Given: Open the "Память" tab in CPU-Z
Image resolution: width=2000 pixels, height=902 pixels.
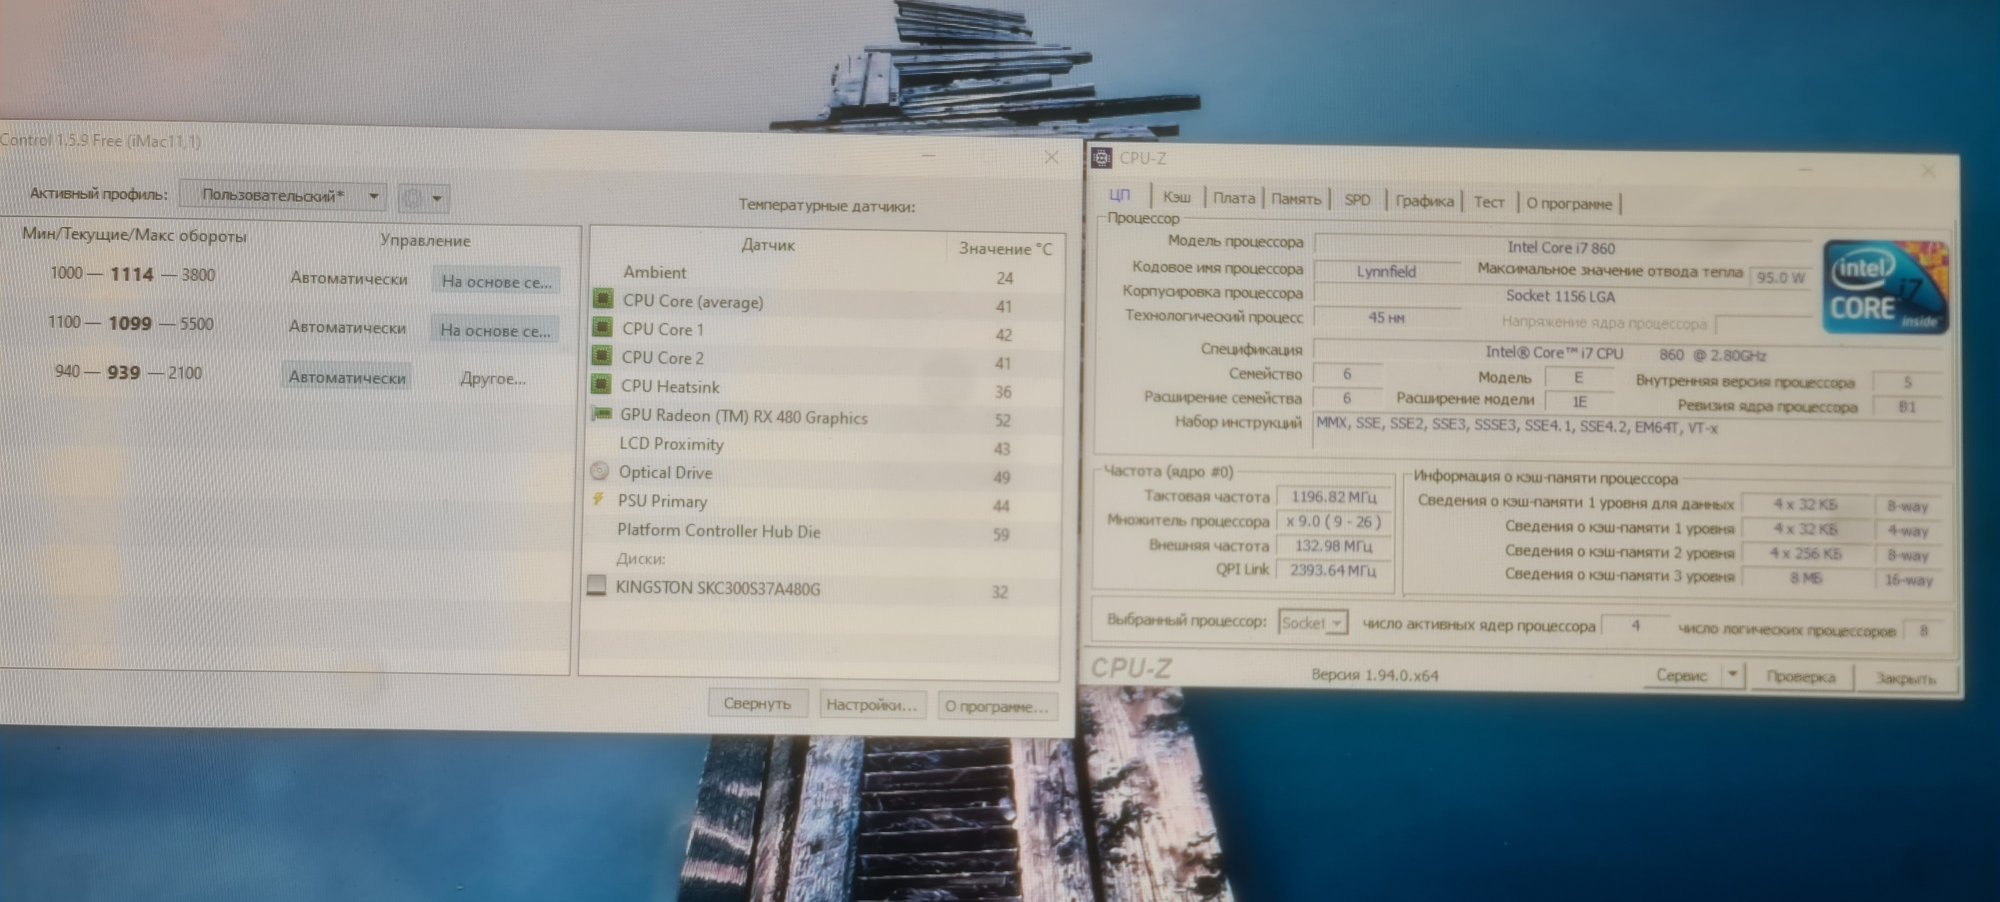Looking at the screenshot, I should [x=1296, y=199].
